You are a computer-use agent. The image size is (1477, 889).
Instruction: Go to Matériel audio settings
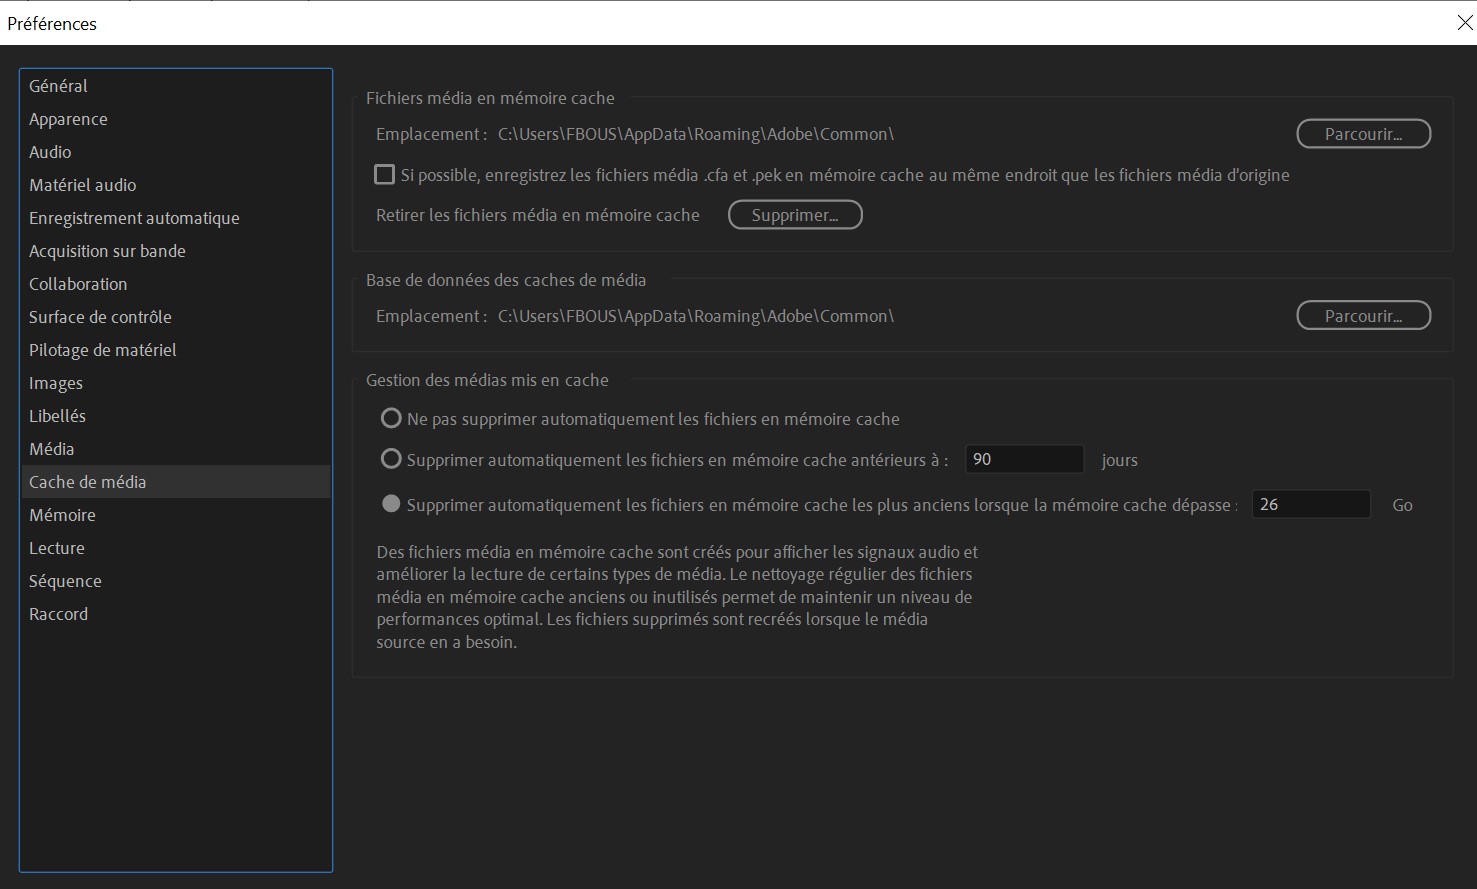coord(82,185)
